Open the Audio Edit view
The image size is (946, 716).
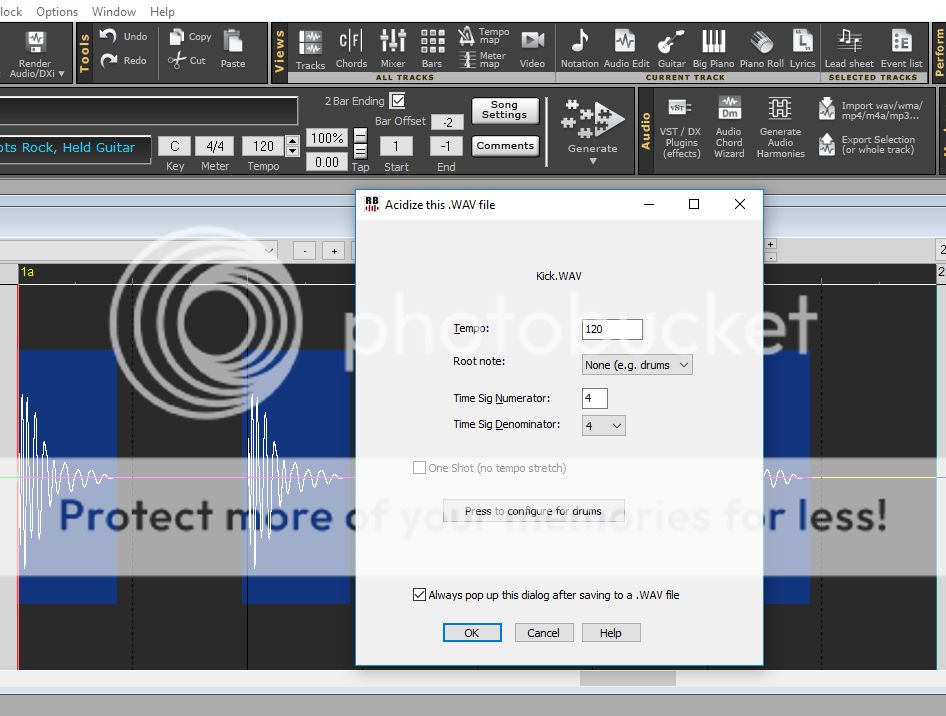[x=626, y=50]
